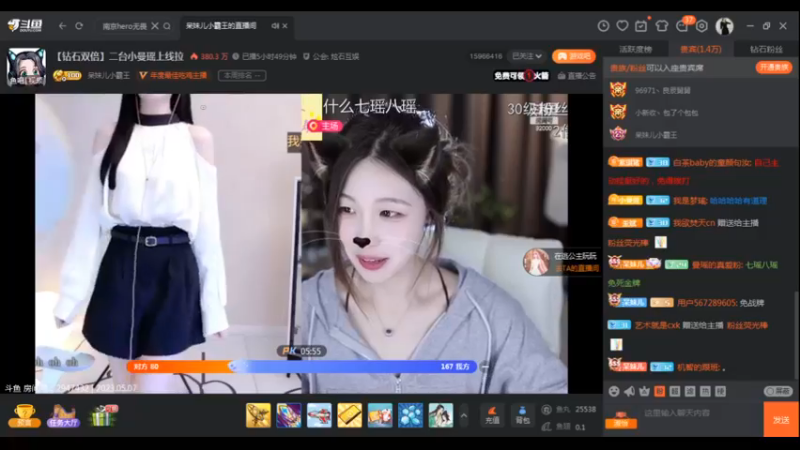Viewport: 800px width, 450px height.
Task: Open the 直播公告 announcement
Action: (577, 76)
